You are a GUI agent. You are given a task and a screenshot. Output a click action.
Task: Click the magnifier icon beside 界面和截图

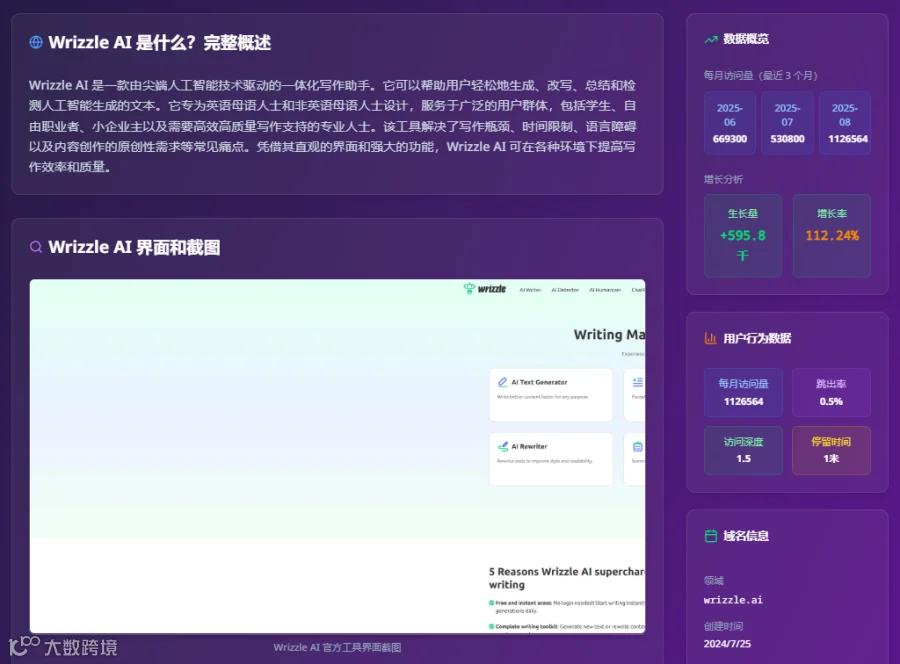coord(36,247)
